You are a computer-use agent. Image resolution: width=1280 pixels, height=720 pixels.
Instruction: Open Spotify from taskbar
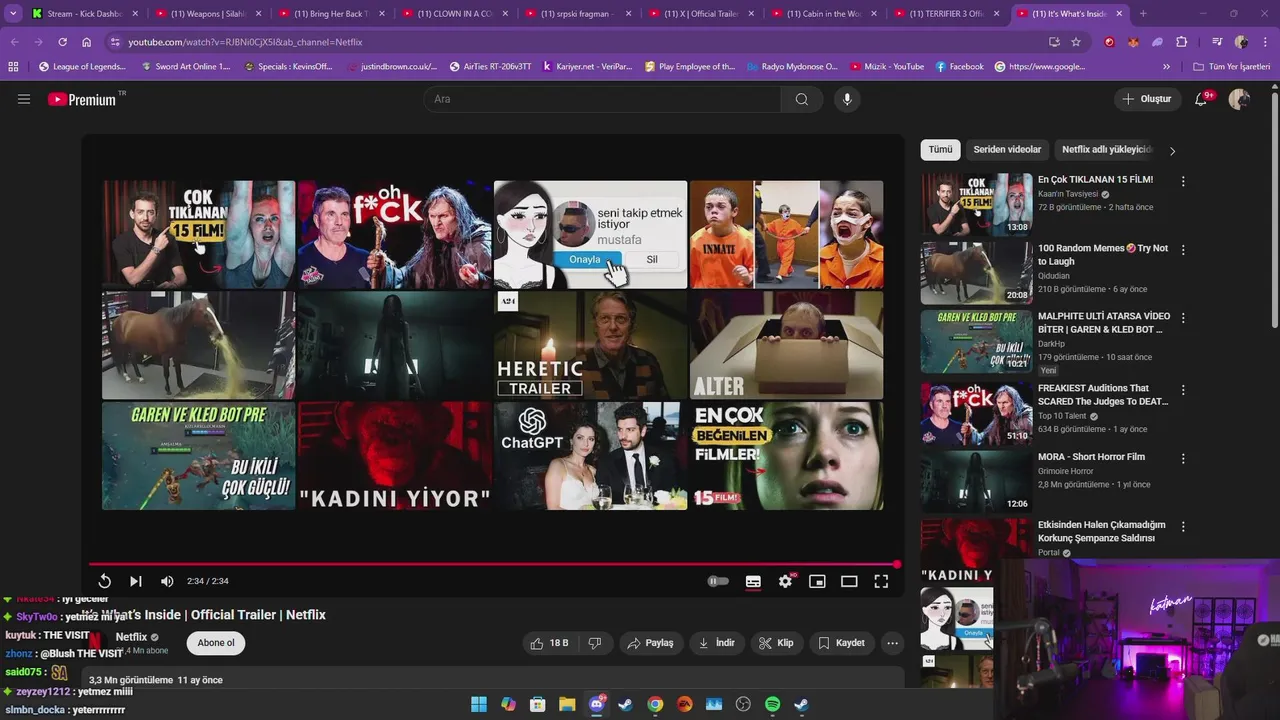click(x=772, y=705)
